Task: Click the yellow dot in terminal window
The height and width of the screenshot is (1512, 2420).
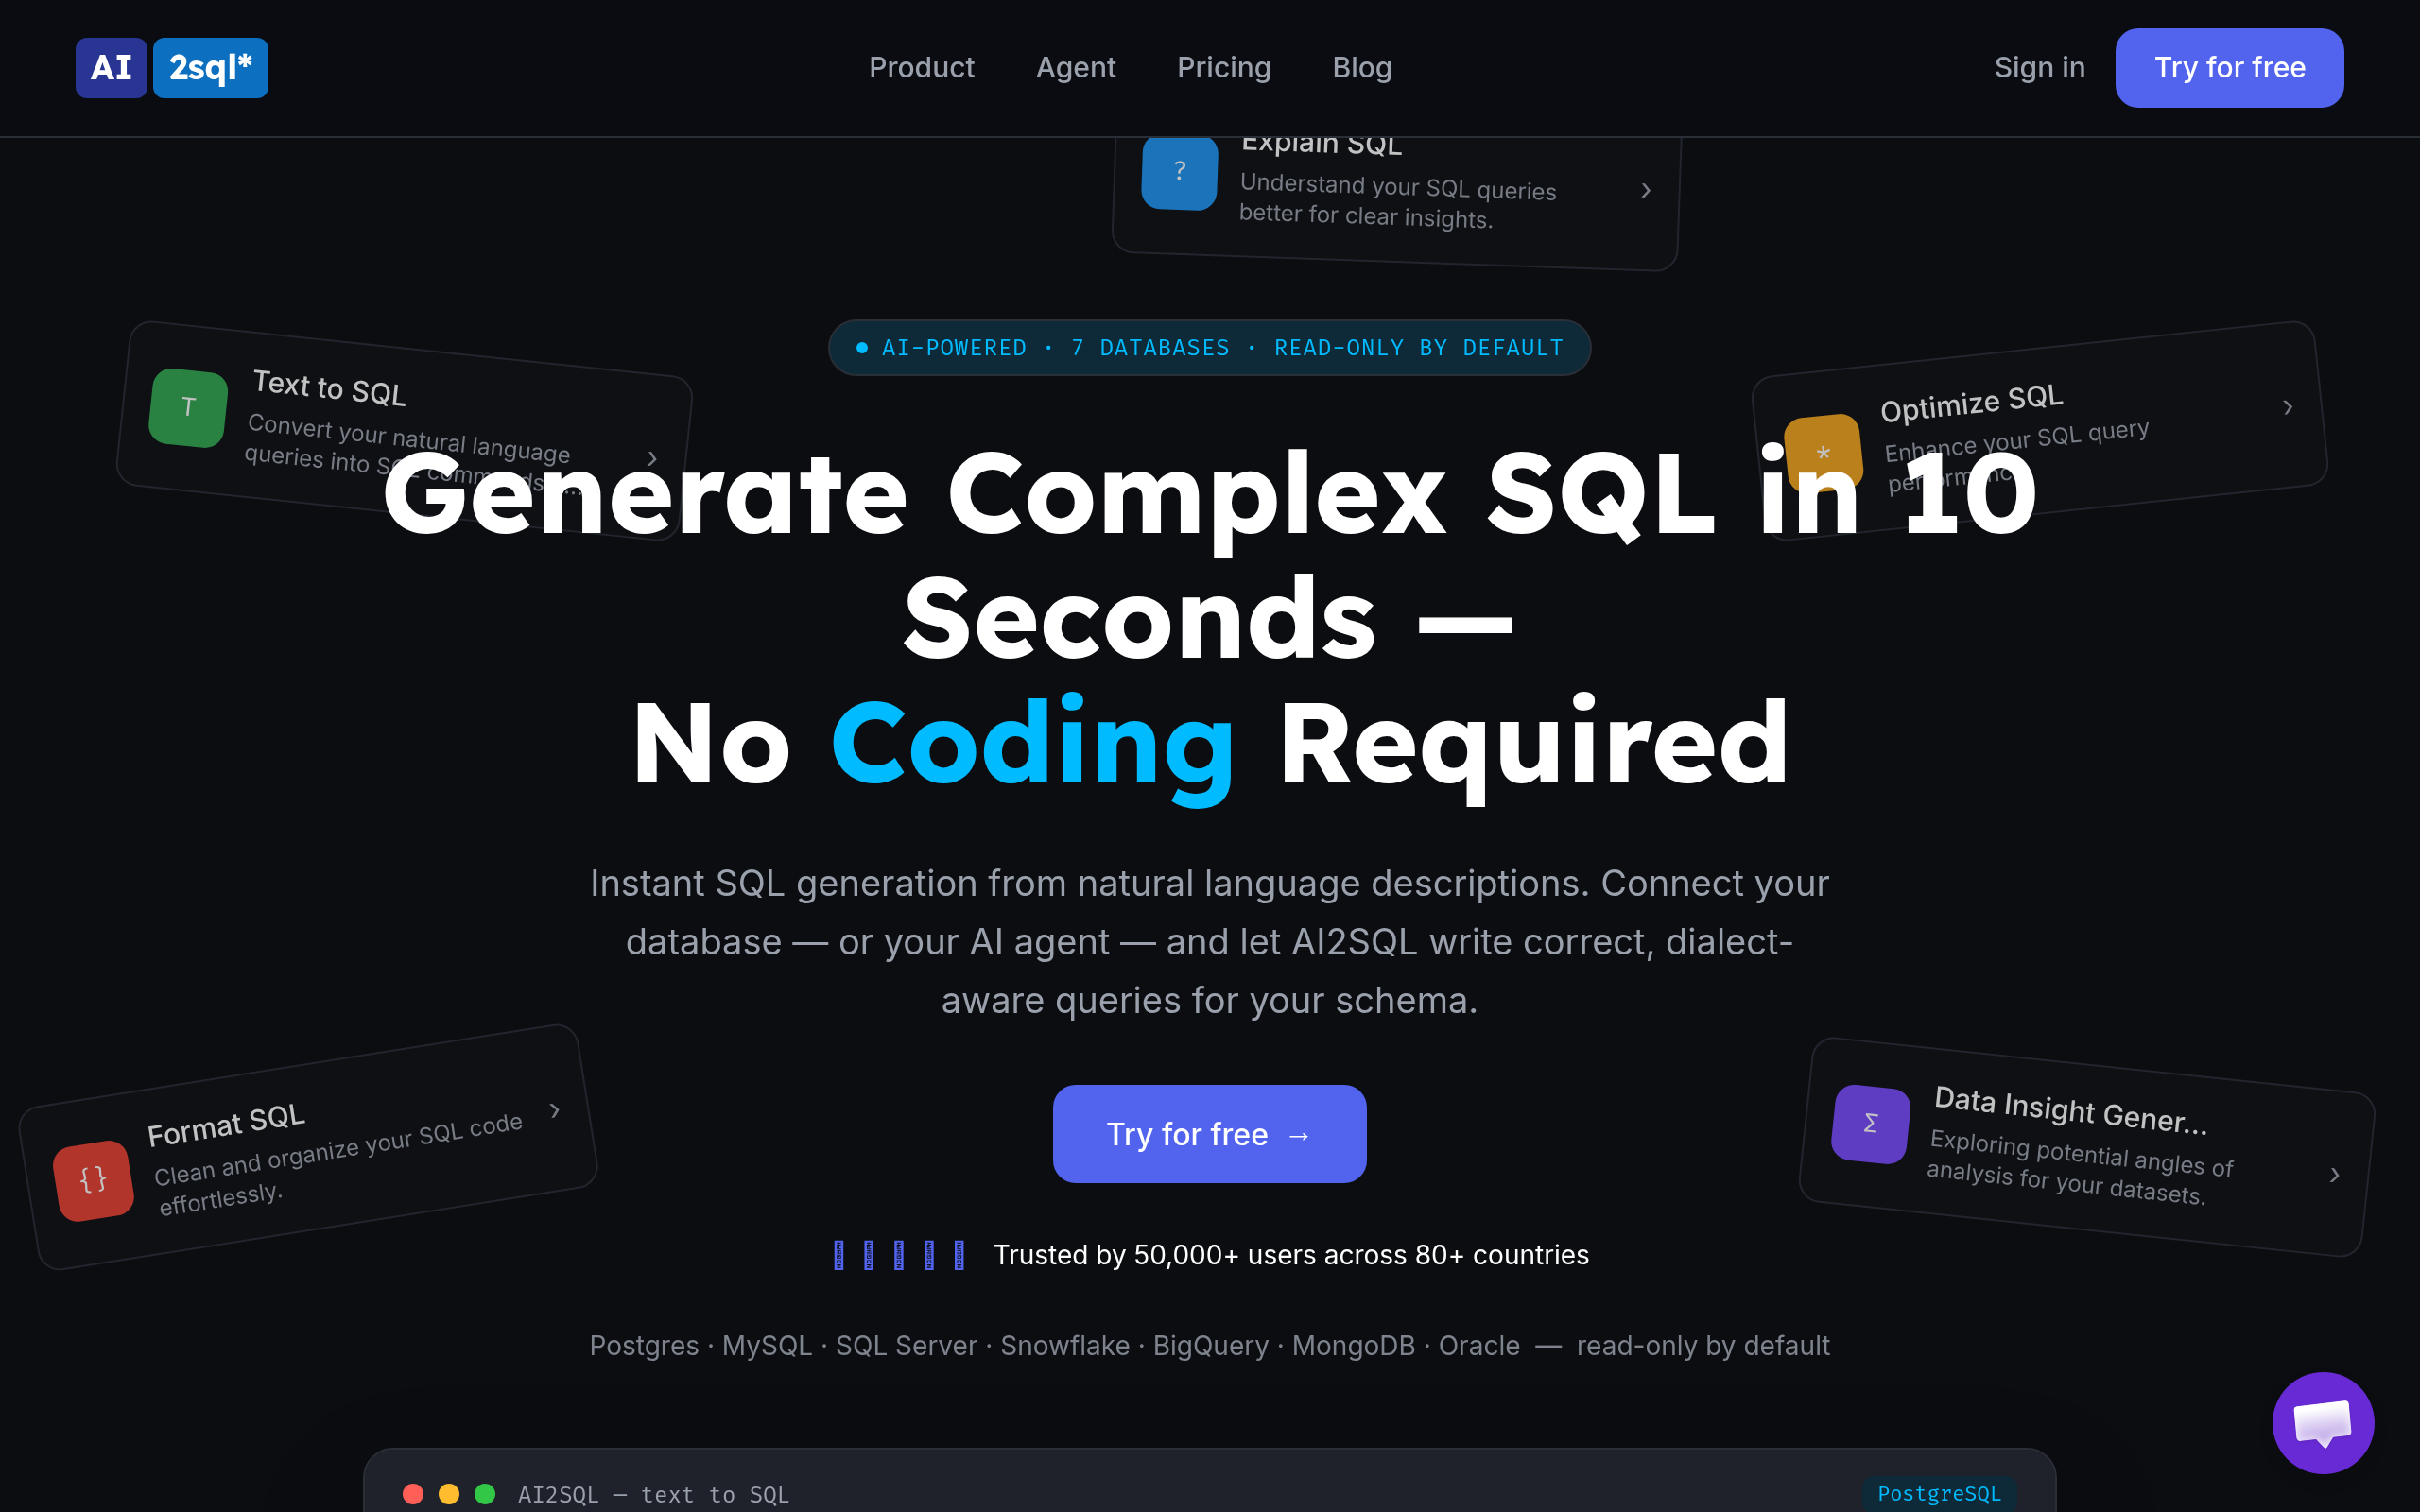Action: tap(449, 1493)
